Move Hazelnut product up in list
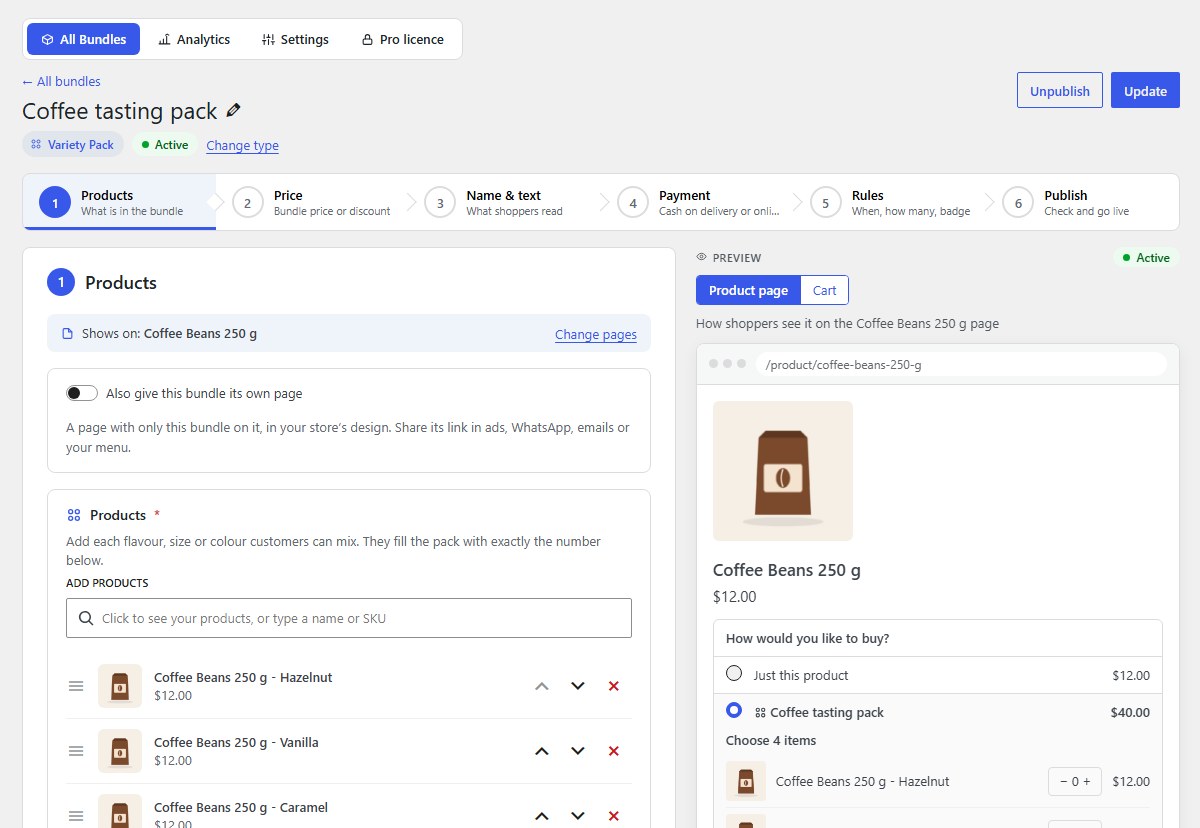The height and width of the screenshot is (828, 1200). coord(542,686)
